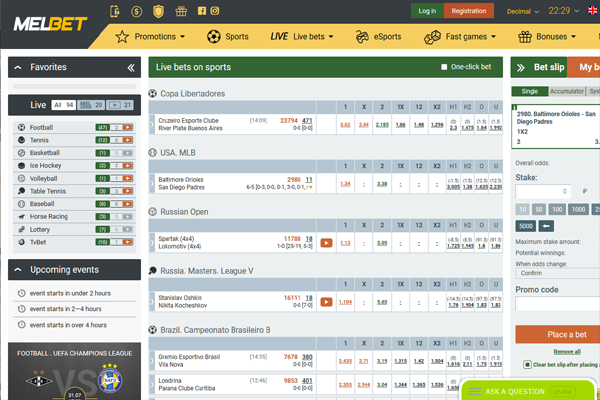
Task: Open the Fast games dropdown menu
Action: (x=460, y=37)
